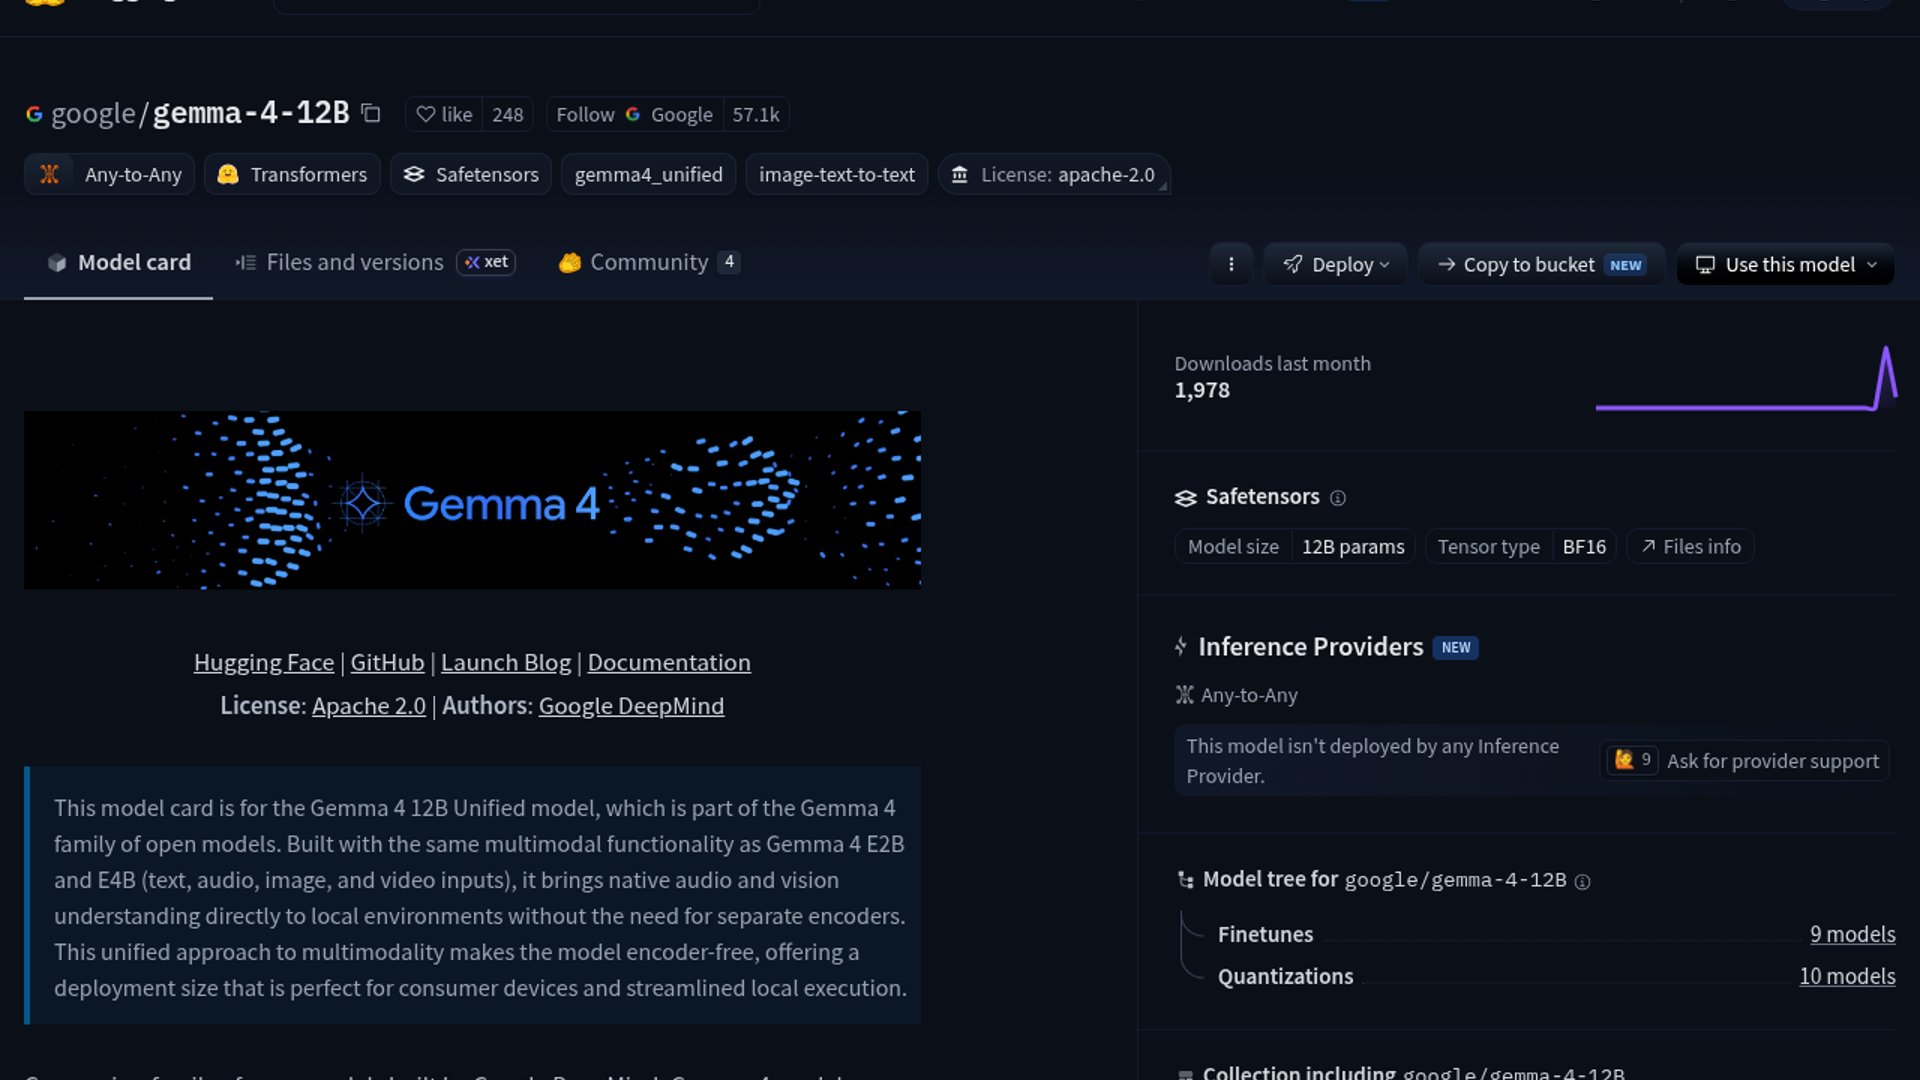
Task: Open the 248 likes count
Action: pyautogui.click(x=508, y=115)
